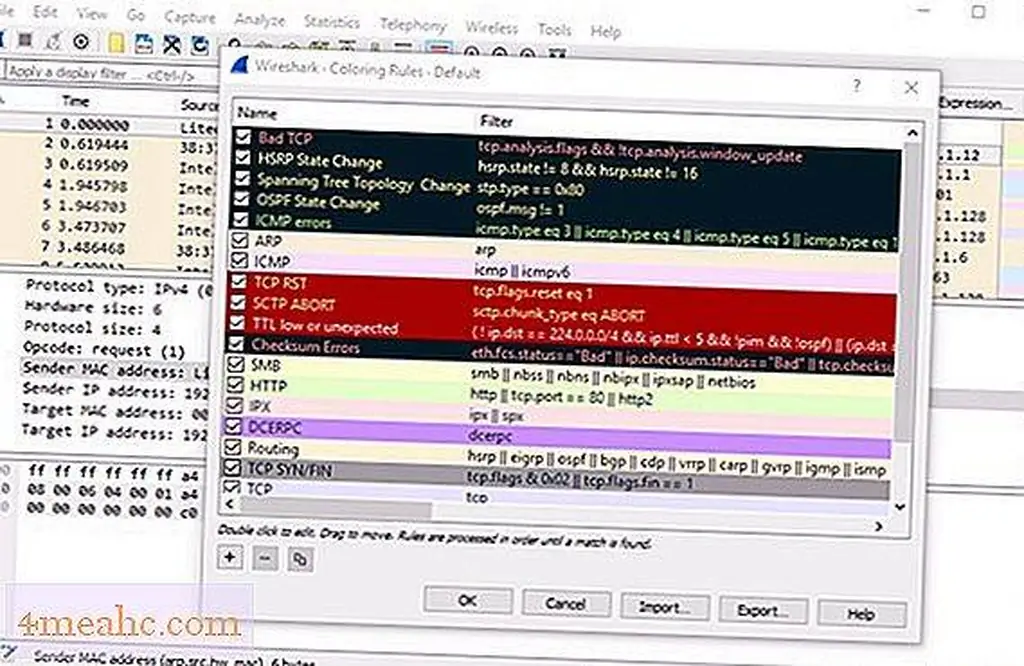The width and height of the screenshot is (1024, 666).
Task: Restart the current capture from the toolbar
Action: (x=53, y=41)
